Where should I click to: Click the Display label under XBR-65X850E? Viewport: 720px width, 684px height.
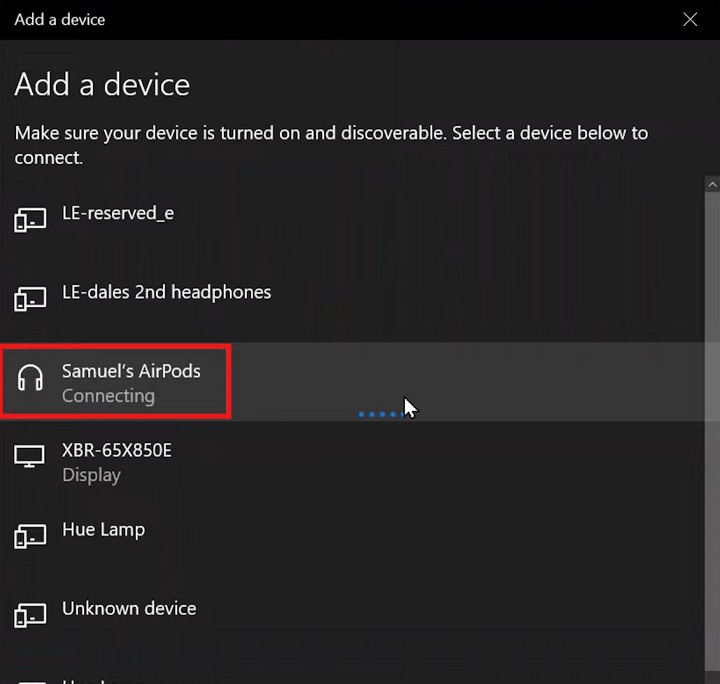[x=91, y=475]
